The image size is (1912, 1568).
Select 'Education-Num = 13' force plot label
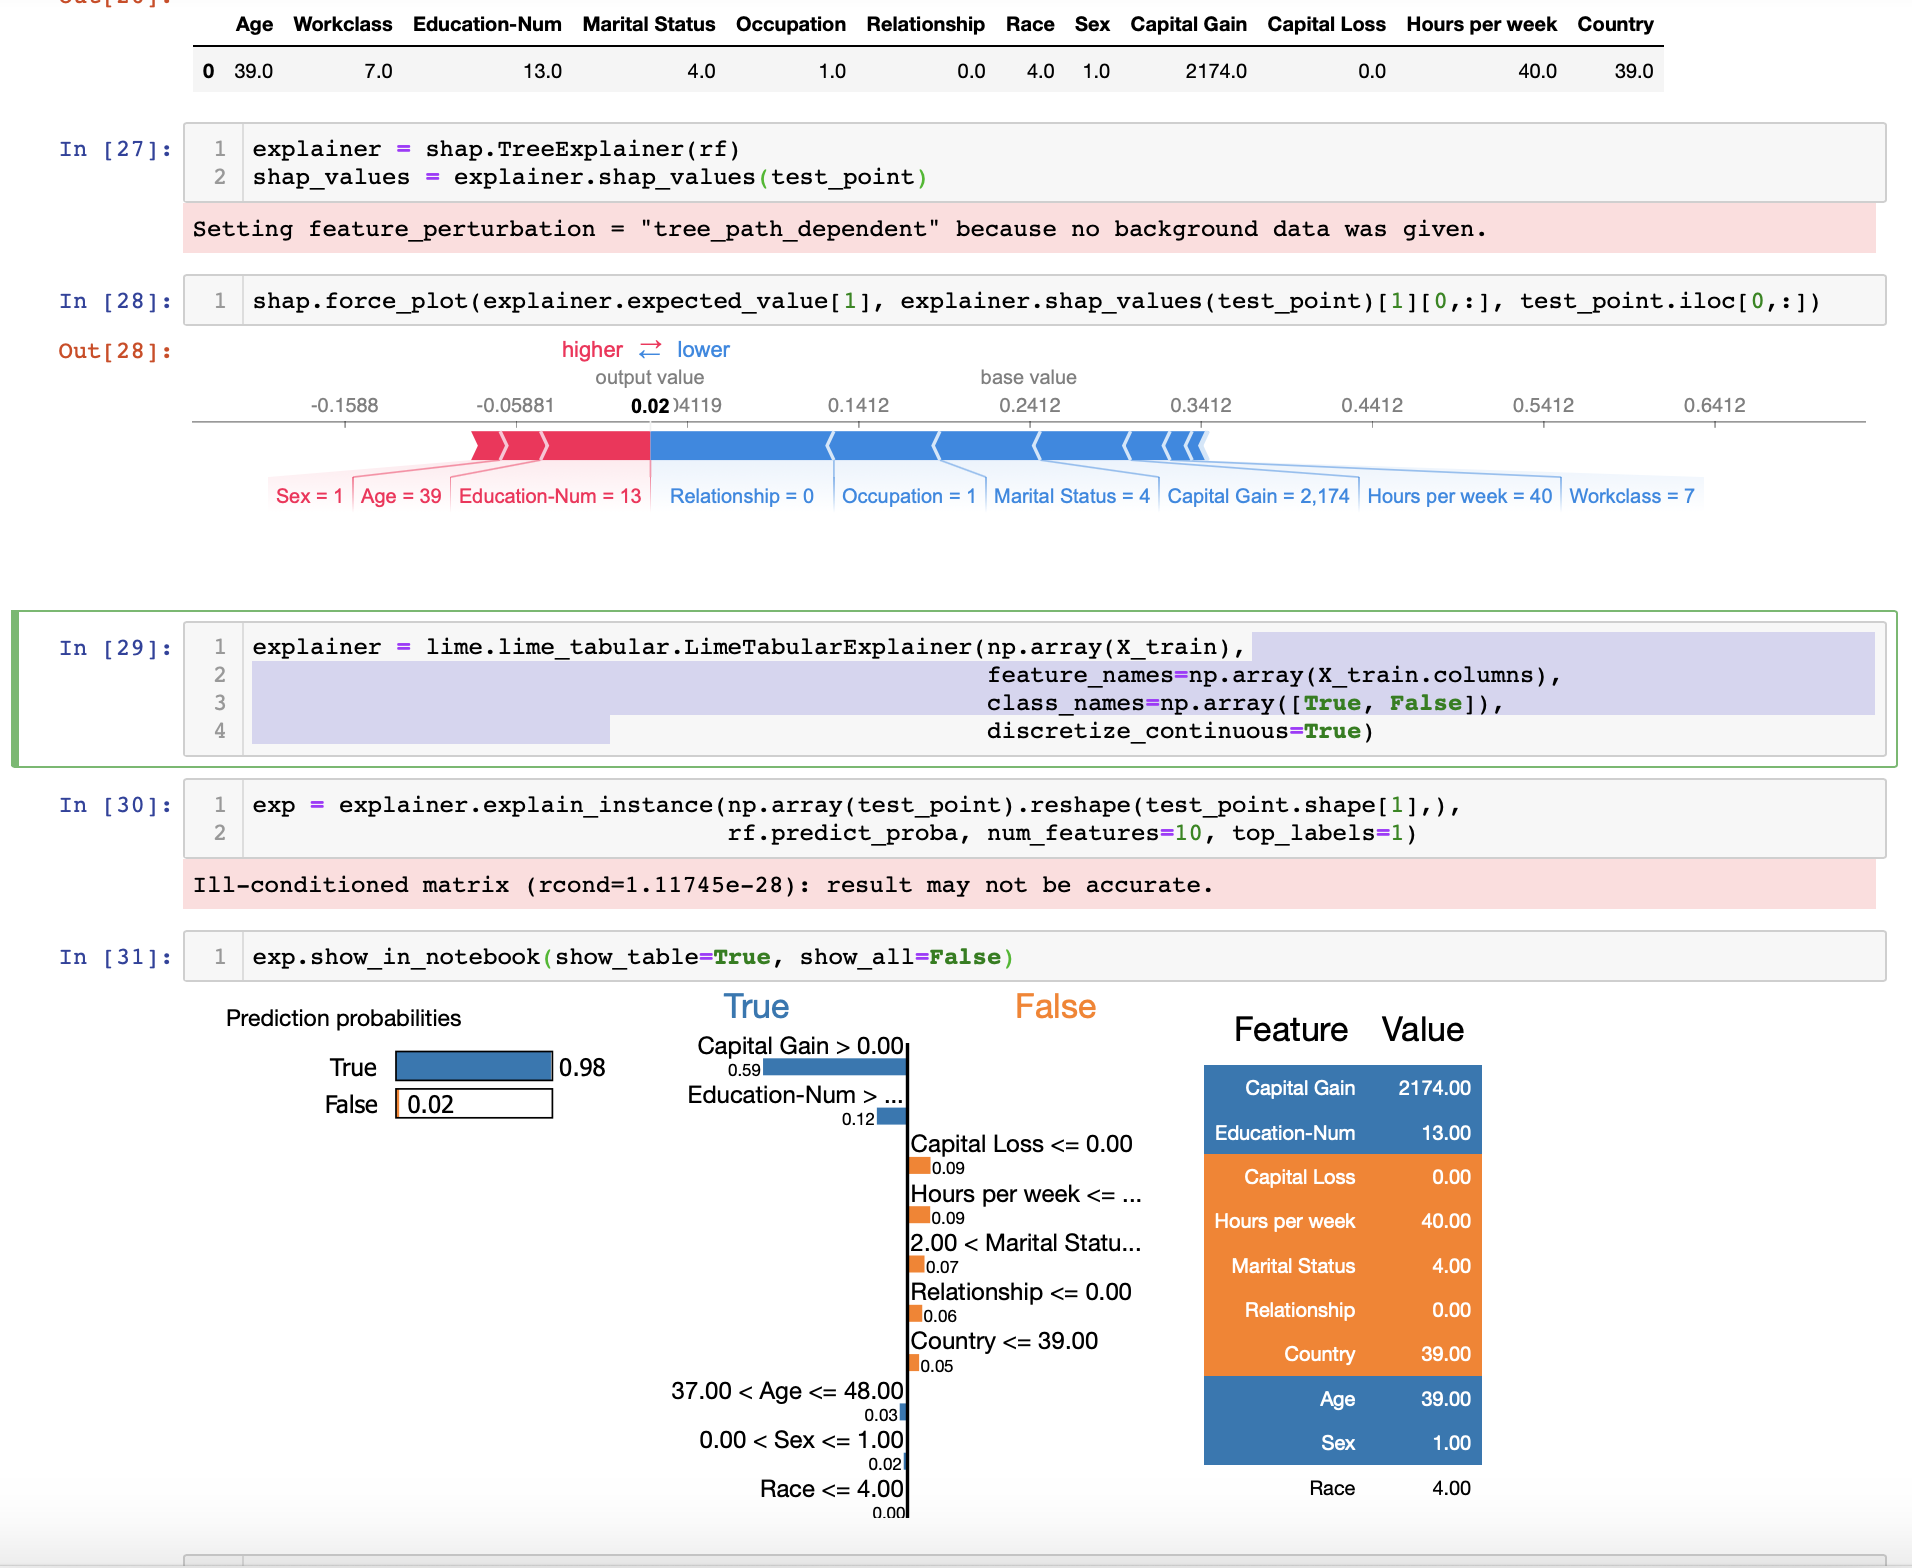point(550,496)
